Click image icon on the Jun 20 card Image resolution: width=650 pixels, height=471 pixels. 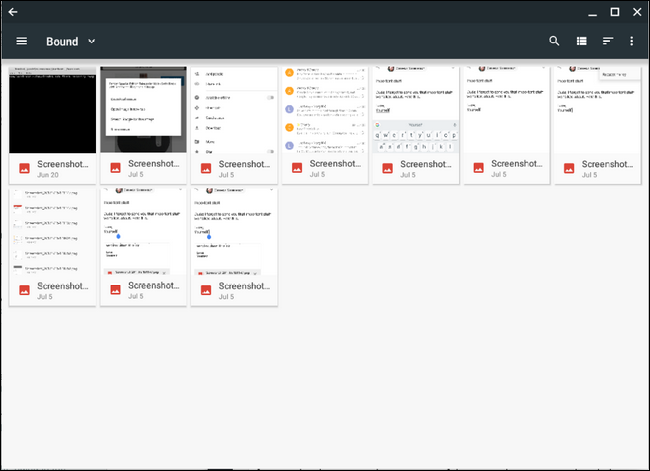click(x=24, y=168)
